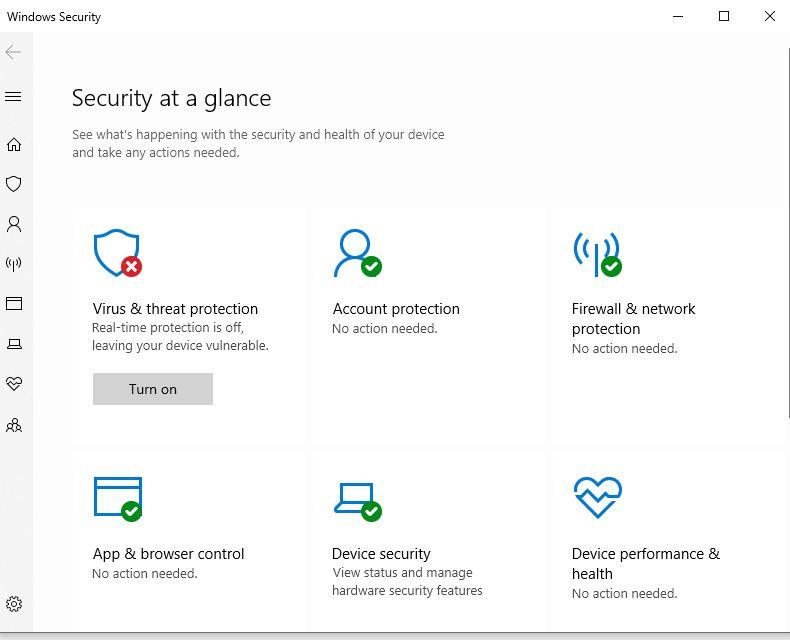Click the 'Security at a glance' heading
The image size is (790, 640).
(171, 98)
